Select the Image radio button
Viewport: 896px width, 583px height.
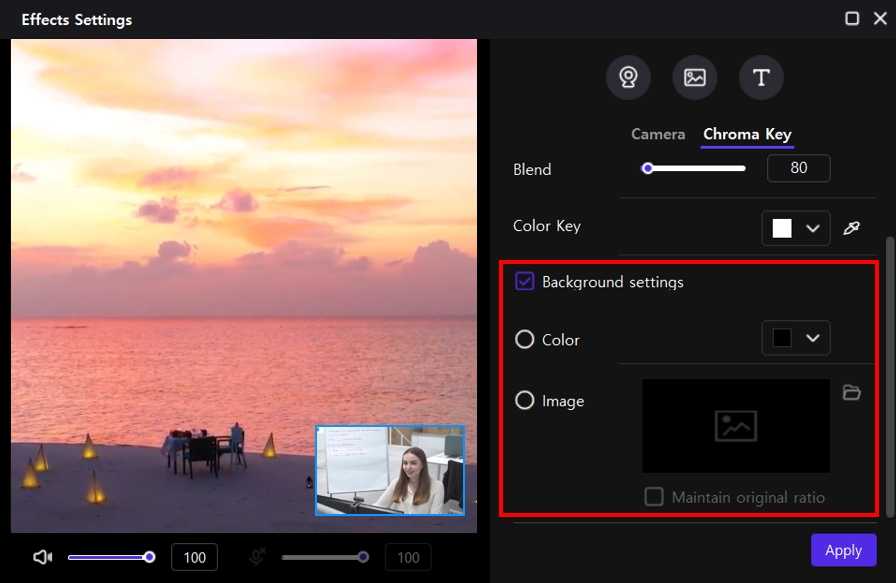525,401
